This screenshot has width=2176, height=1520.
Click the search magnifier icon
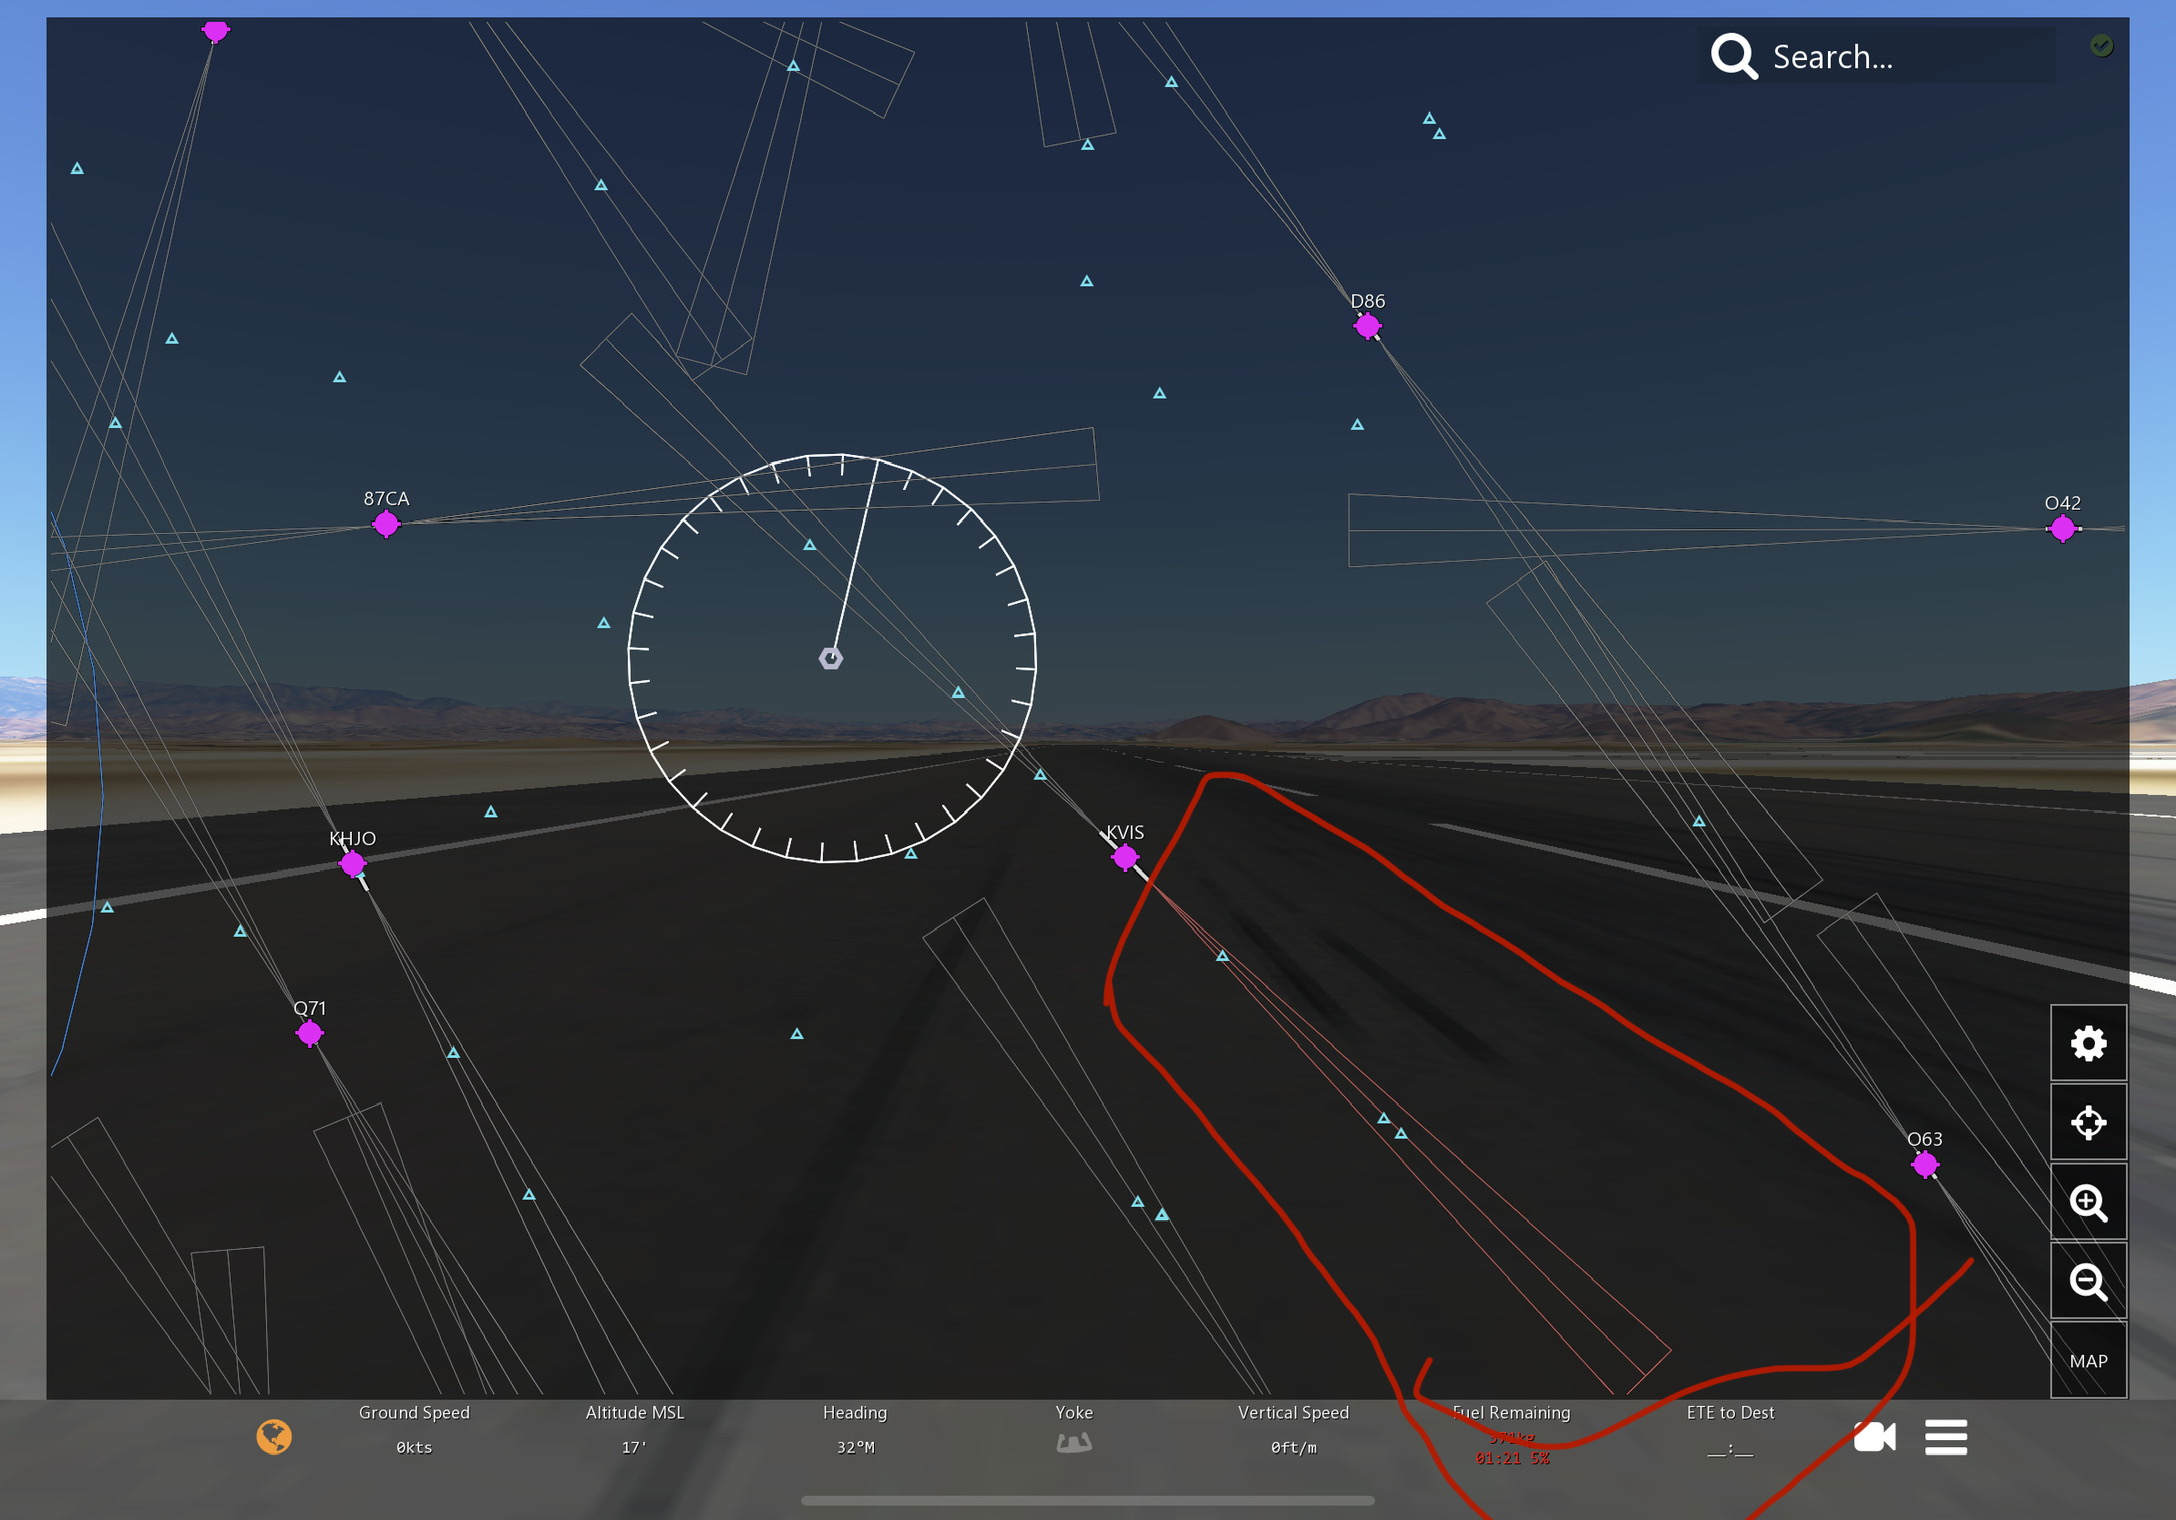[x=1733, y=56]
